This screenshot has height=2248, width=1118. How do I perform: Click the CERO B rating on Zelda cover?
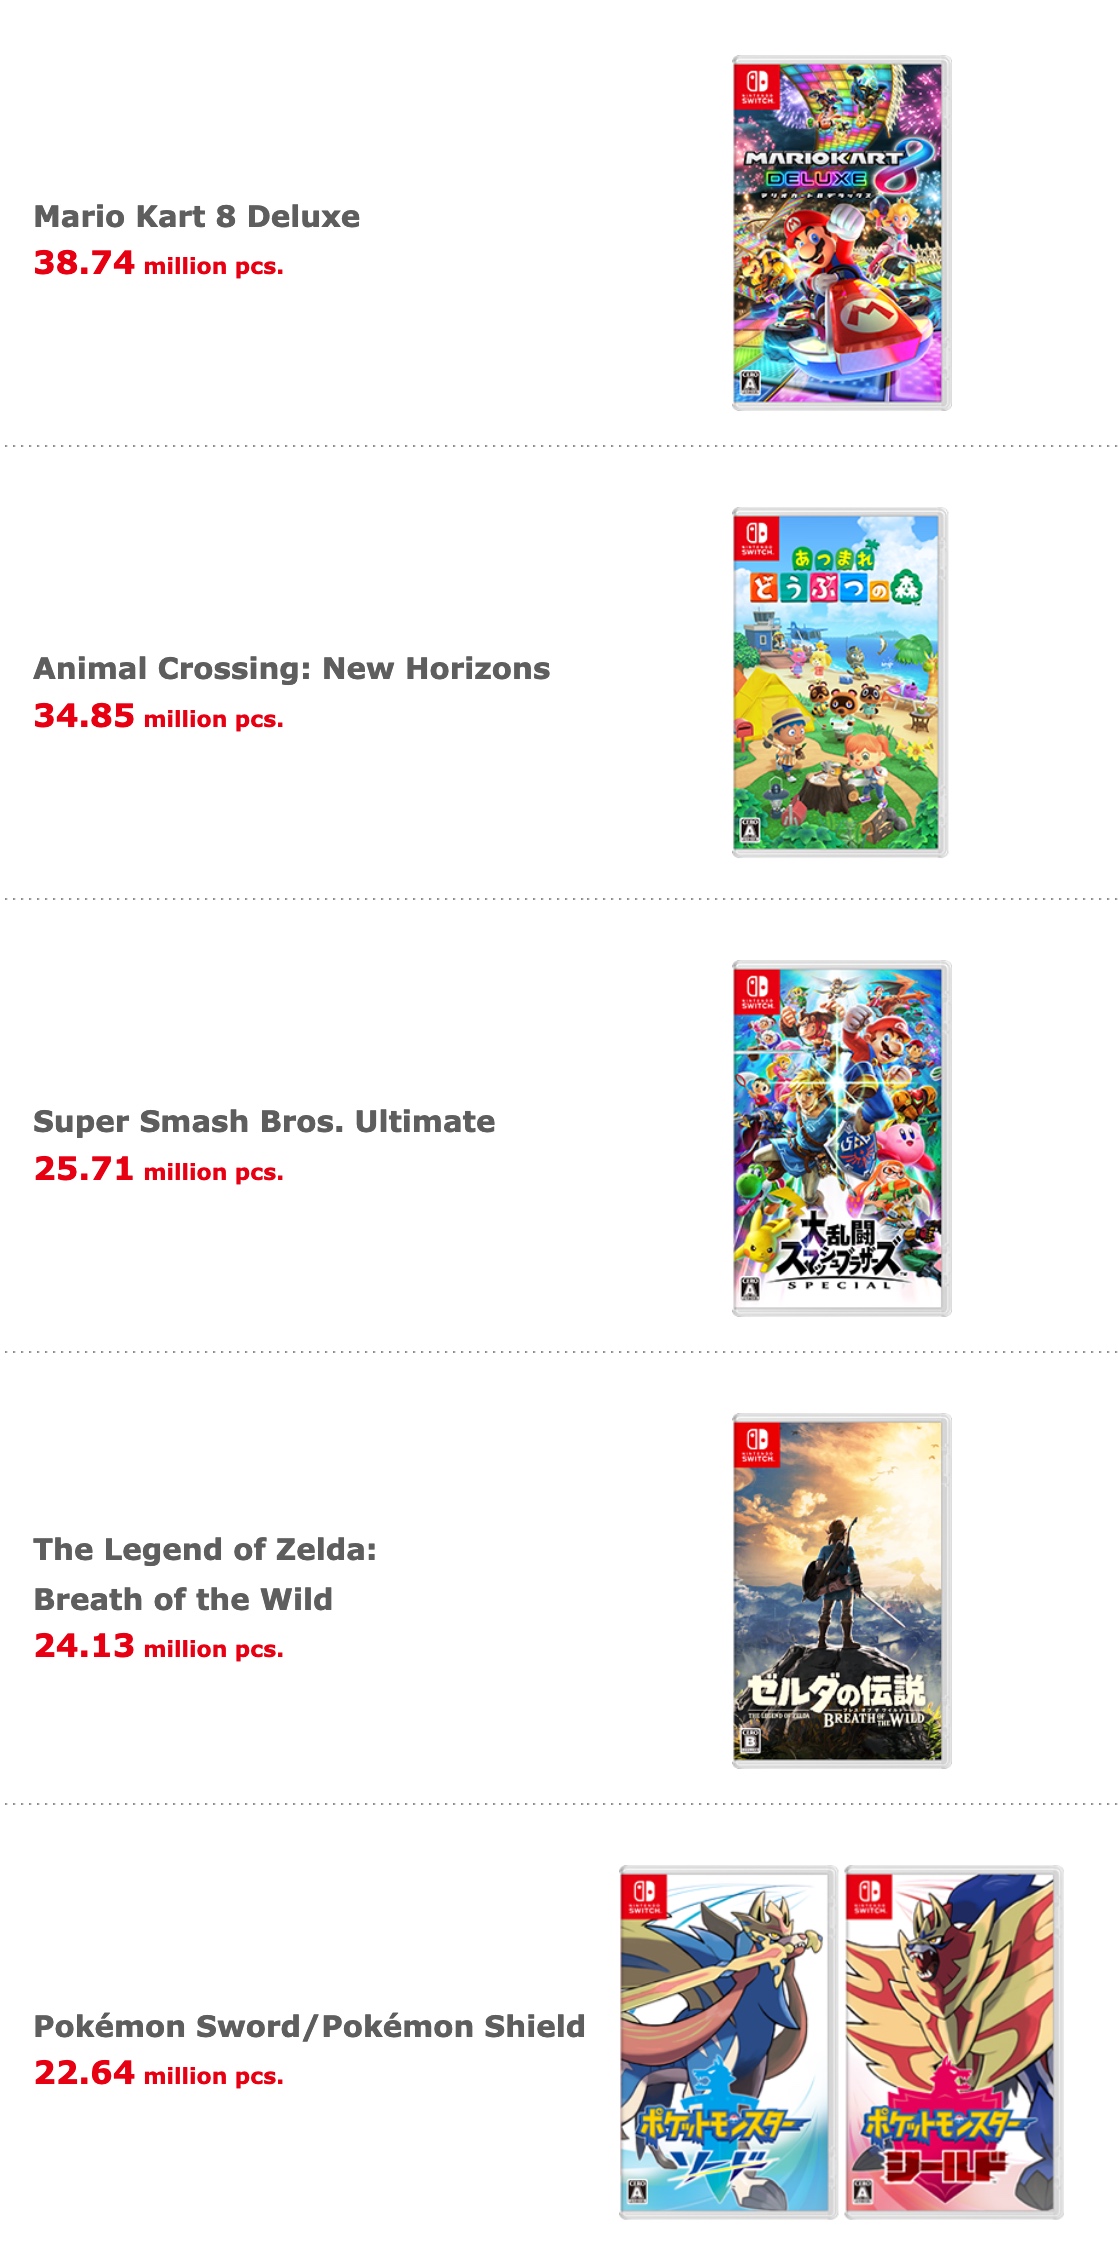[x=750, y=1742]
